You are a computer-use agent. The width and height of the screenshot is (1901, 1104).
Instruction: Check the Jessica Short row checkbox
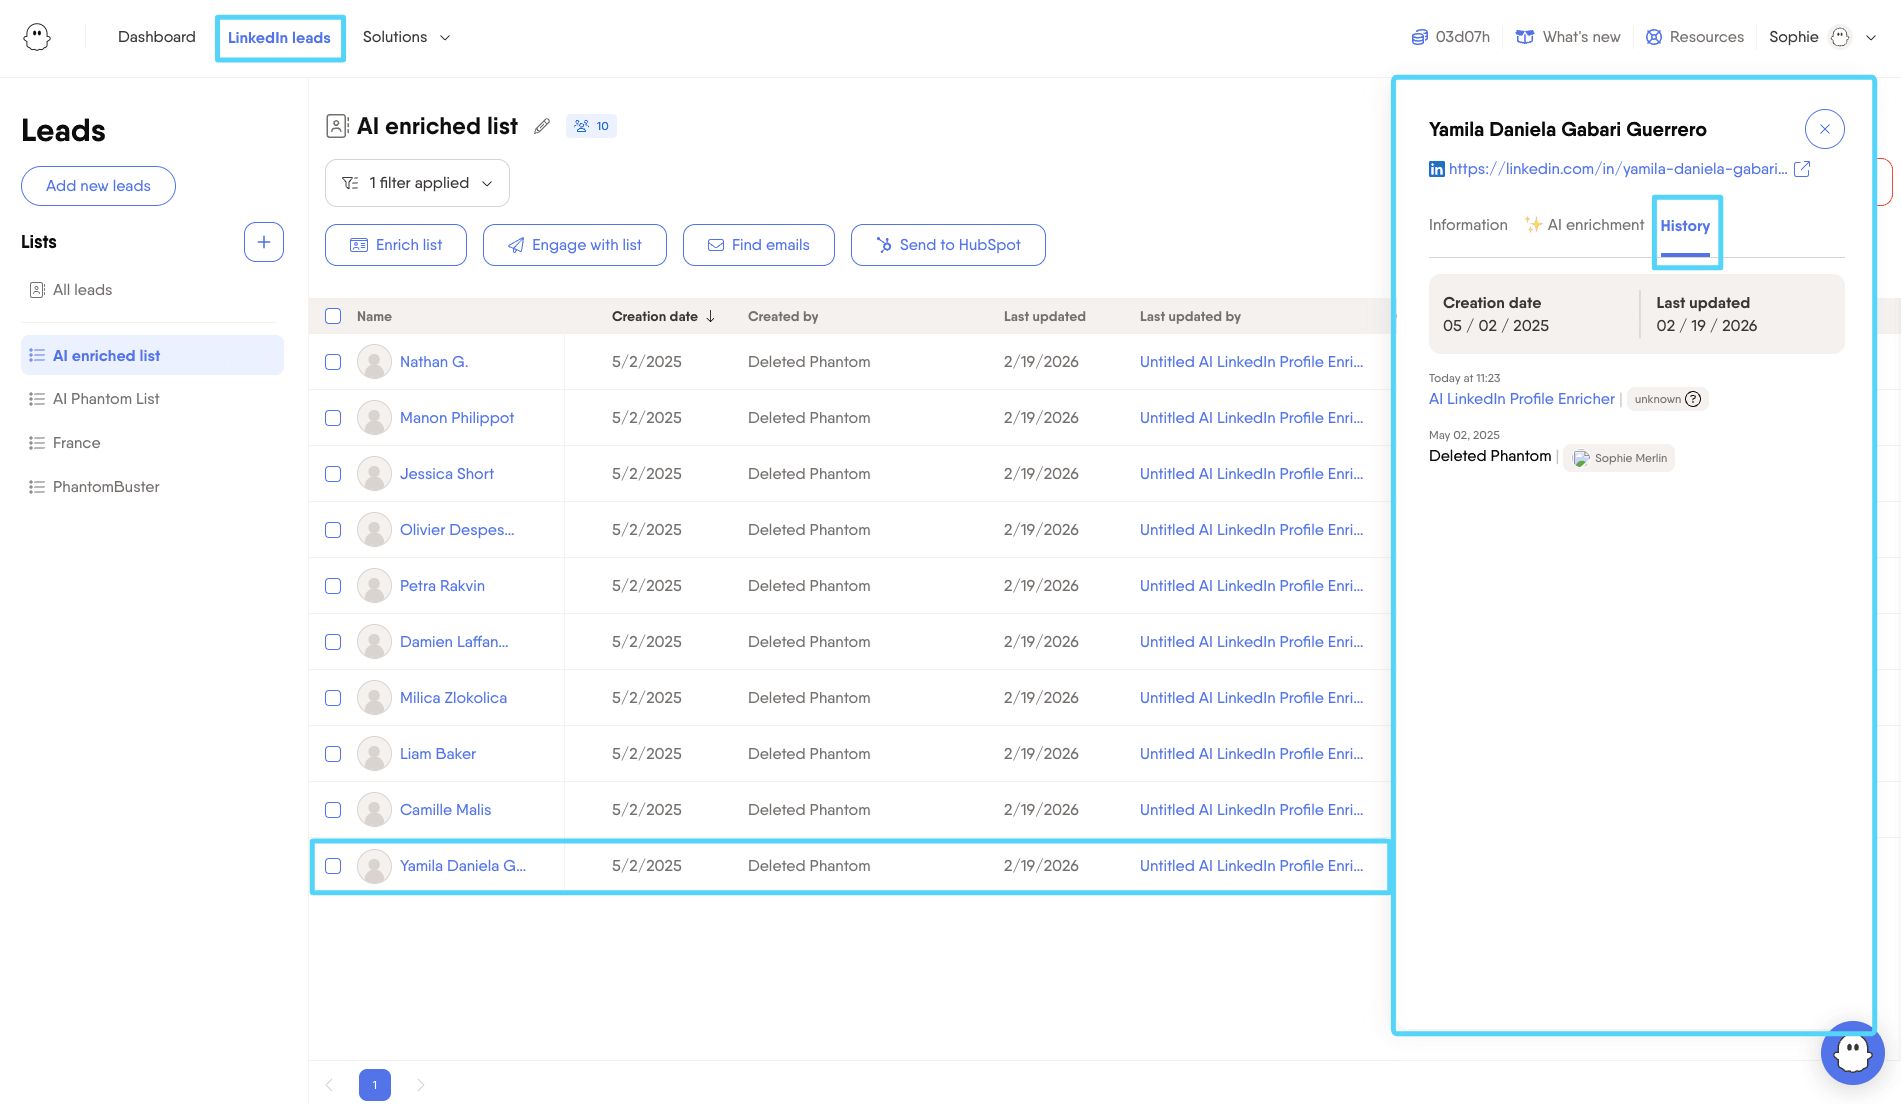(333, 474)
